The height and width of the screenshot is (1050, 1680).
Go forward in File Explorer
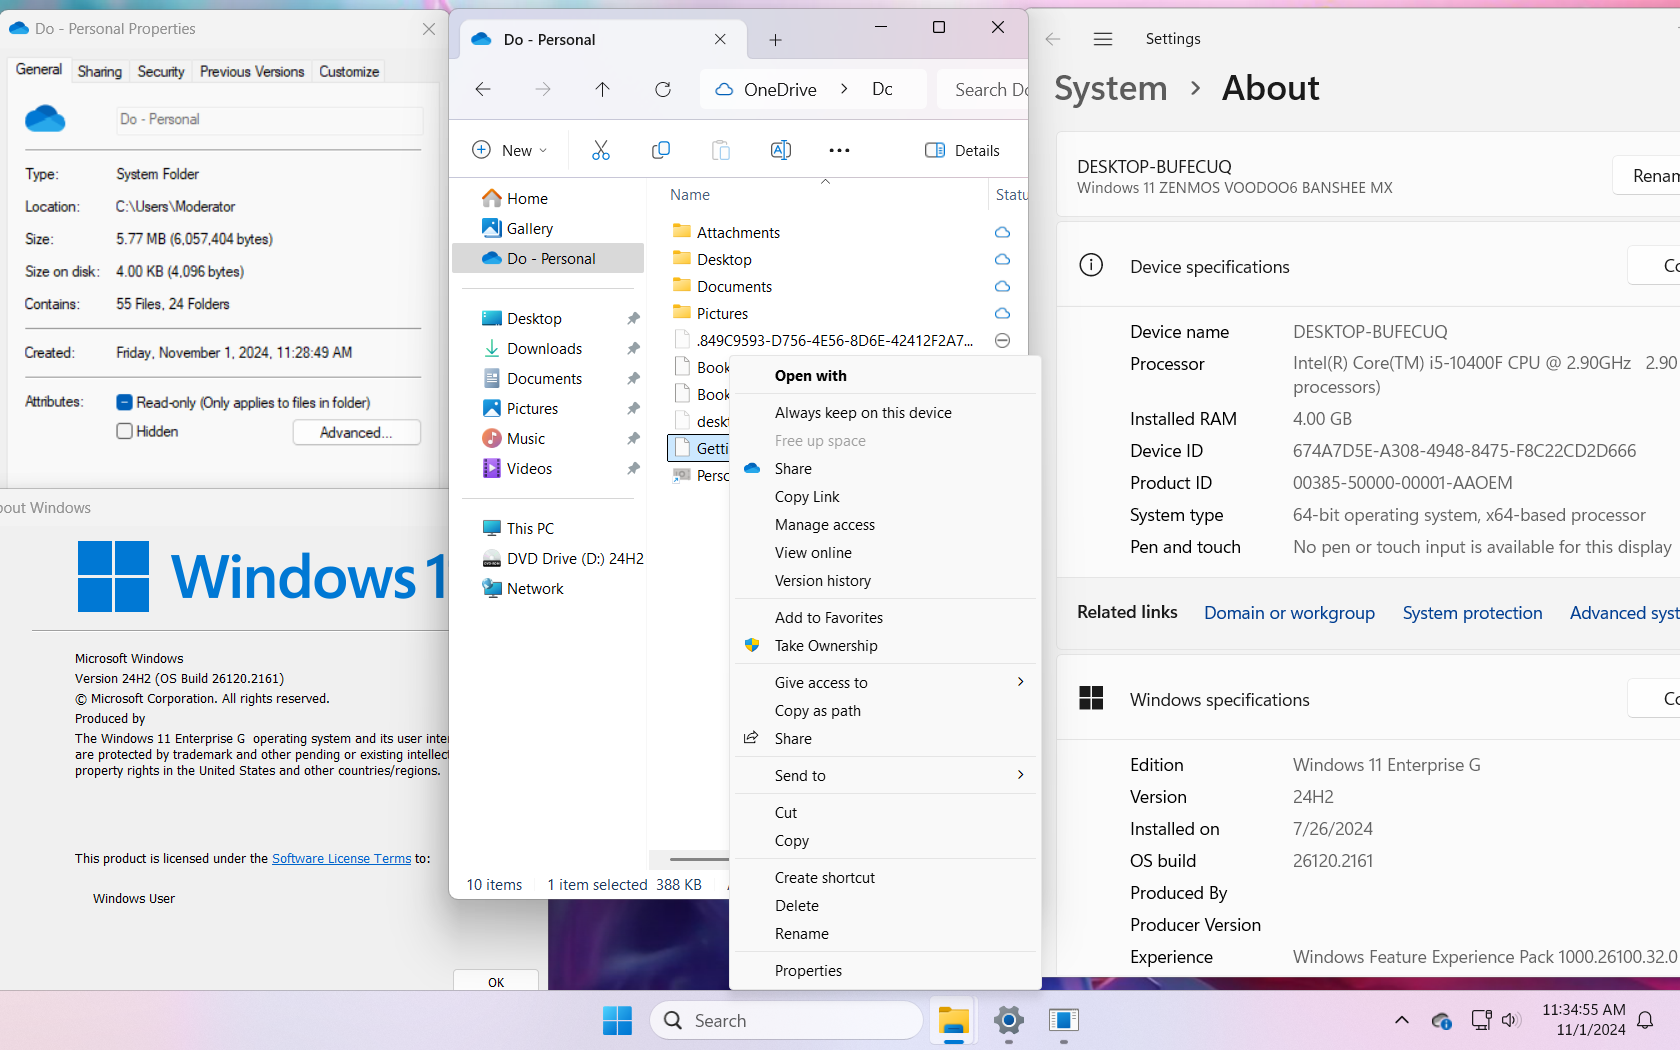(543, 89)
